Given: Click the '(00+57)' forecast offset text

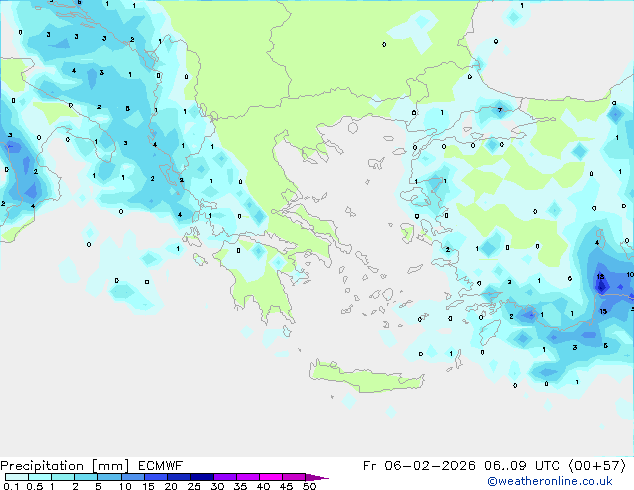Looking at the screenshot, I should coord(597,466).
